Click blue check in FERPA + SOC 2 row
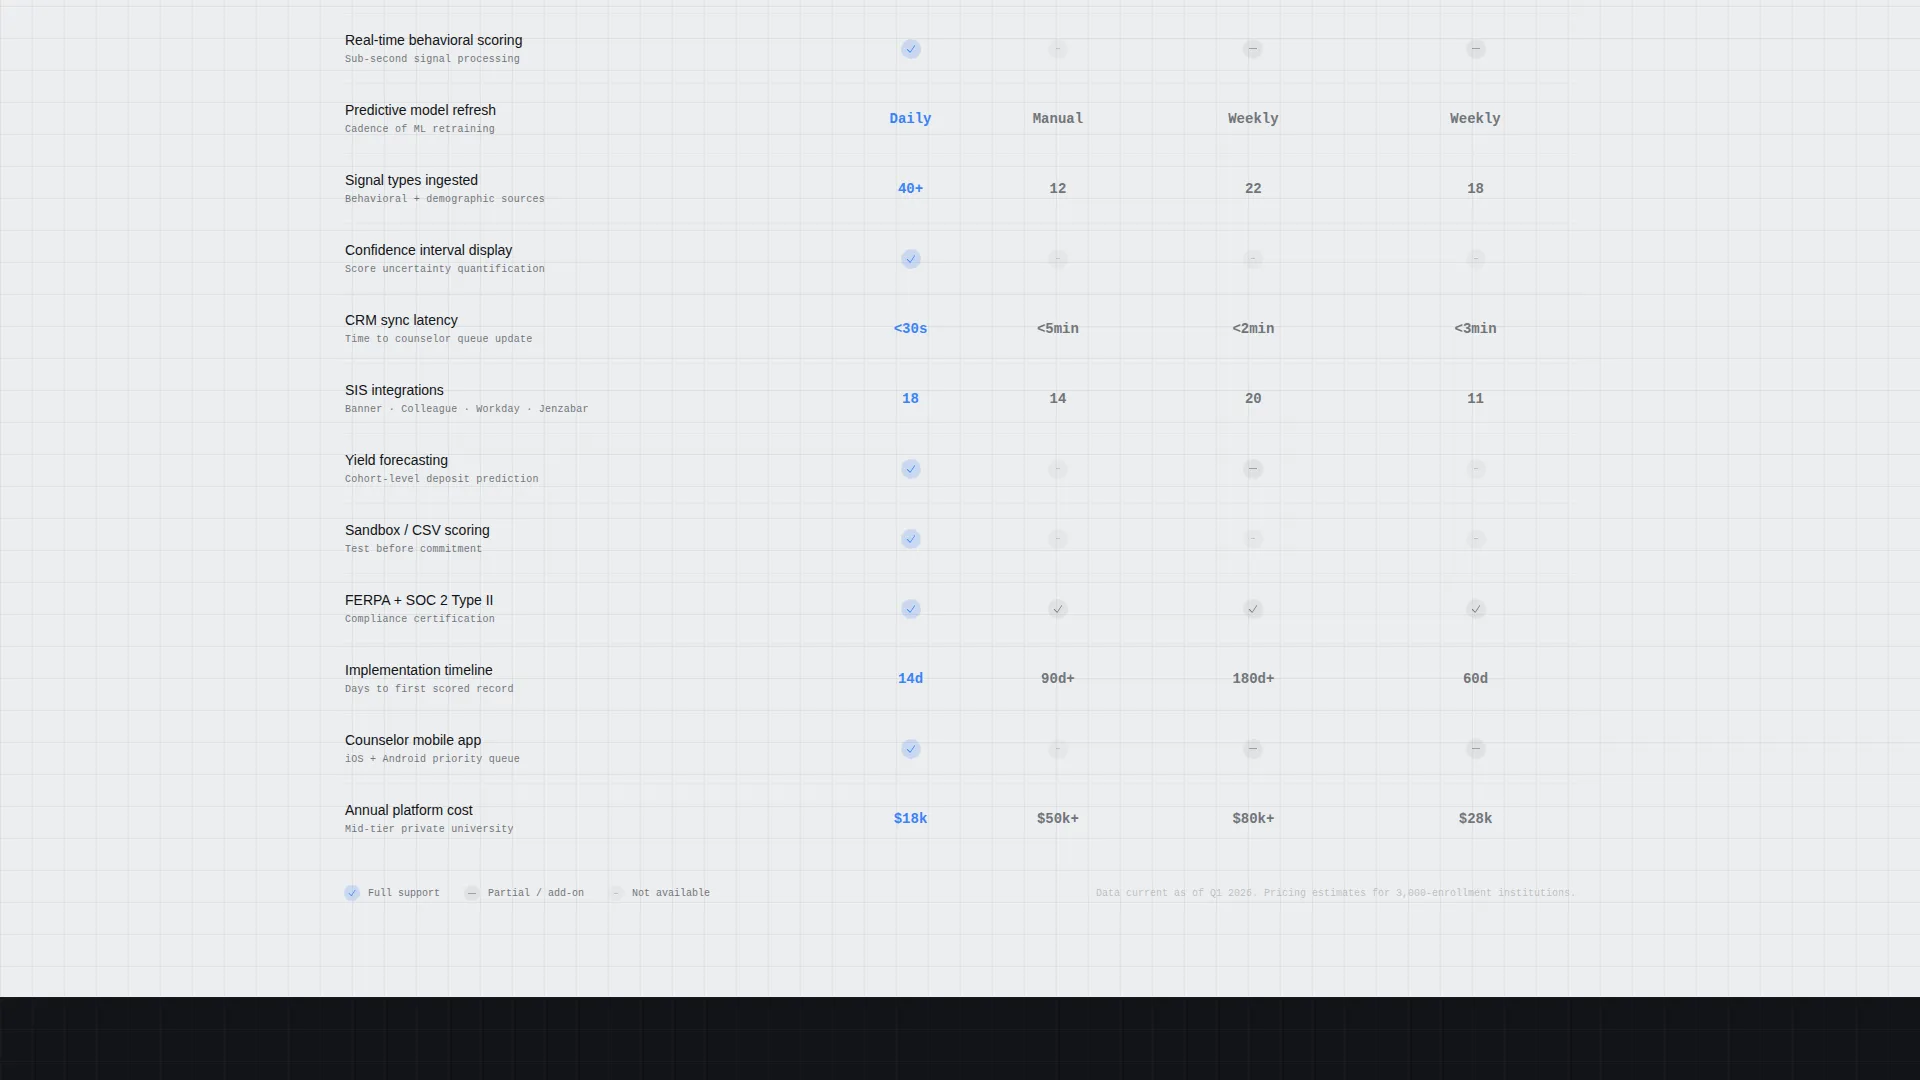This screenshot has height=1080, width=1920. (910, 609)
